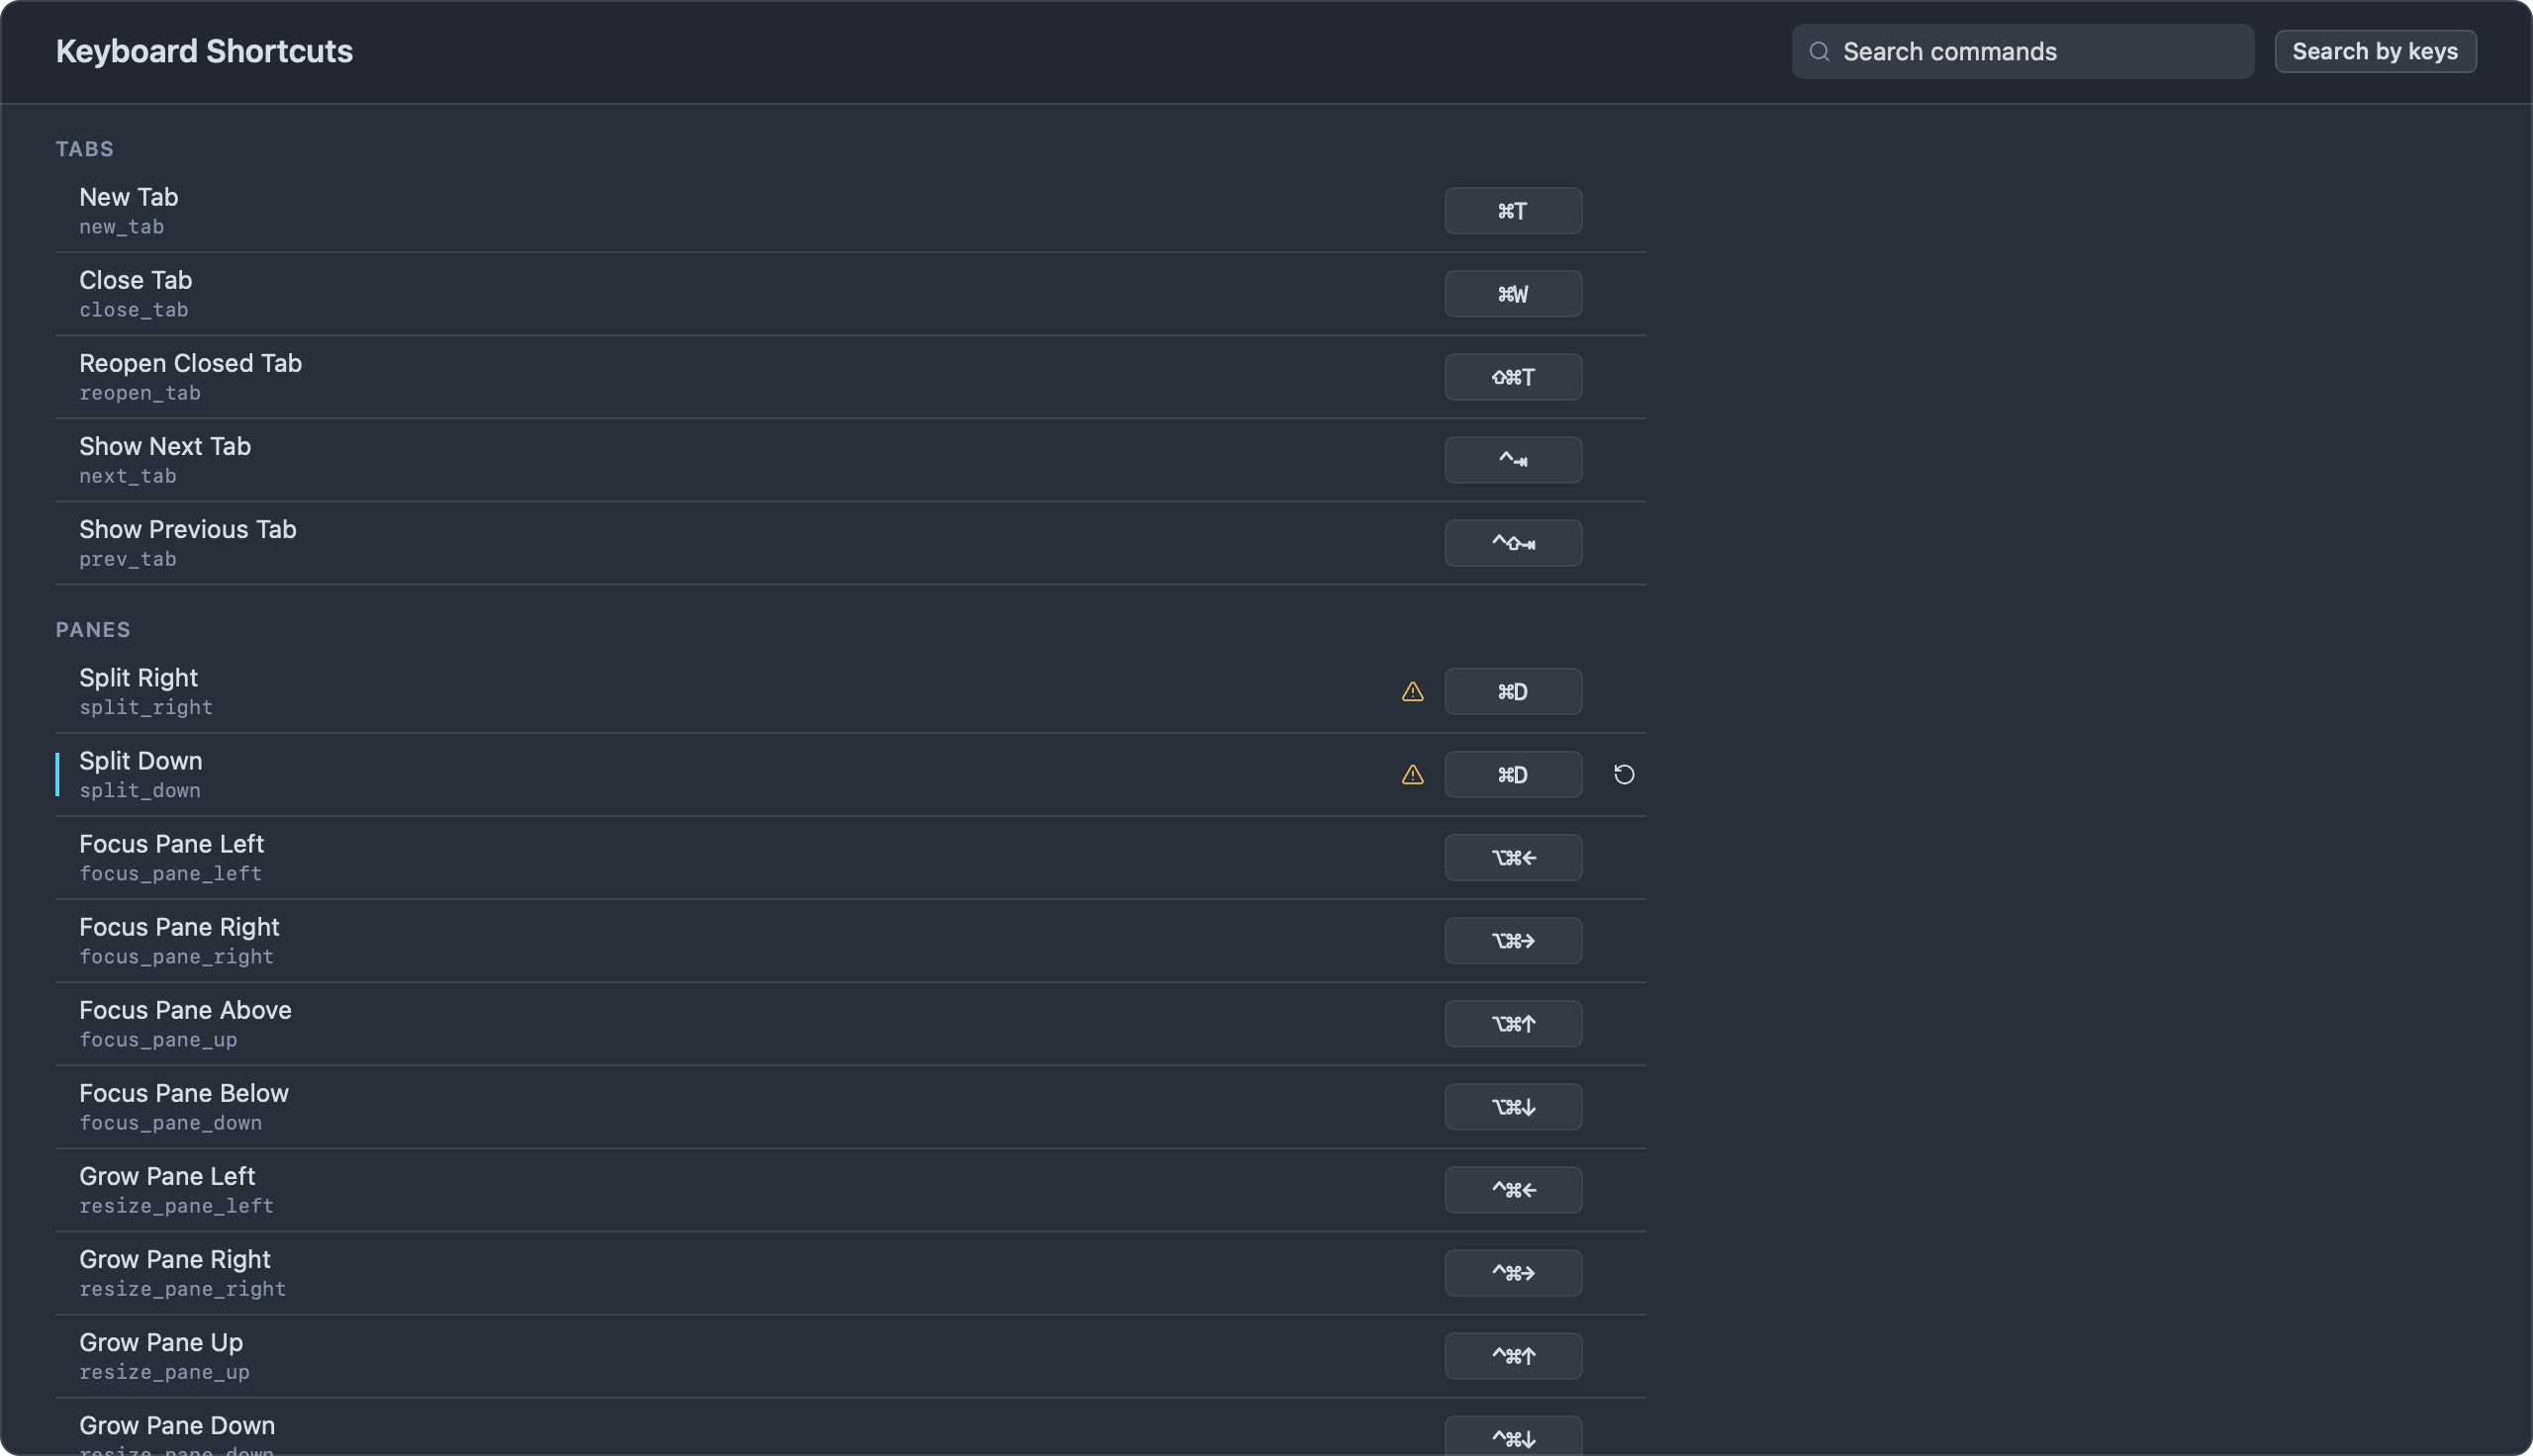Click the PANES section header
This screenshot has width=2533, height=1456.
[x=93, y=630]
